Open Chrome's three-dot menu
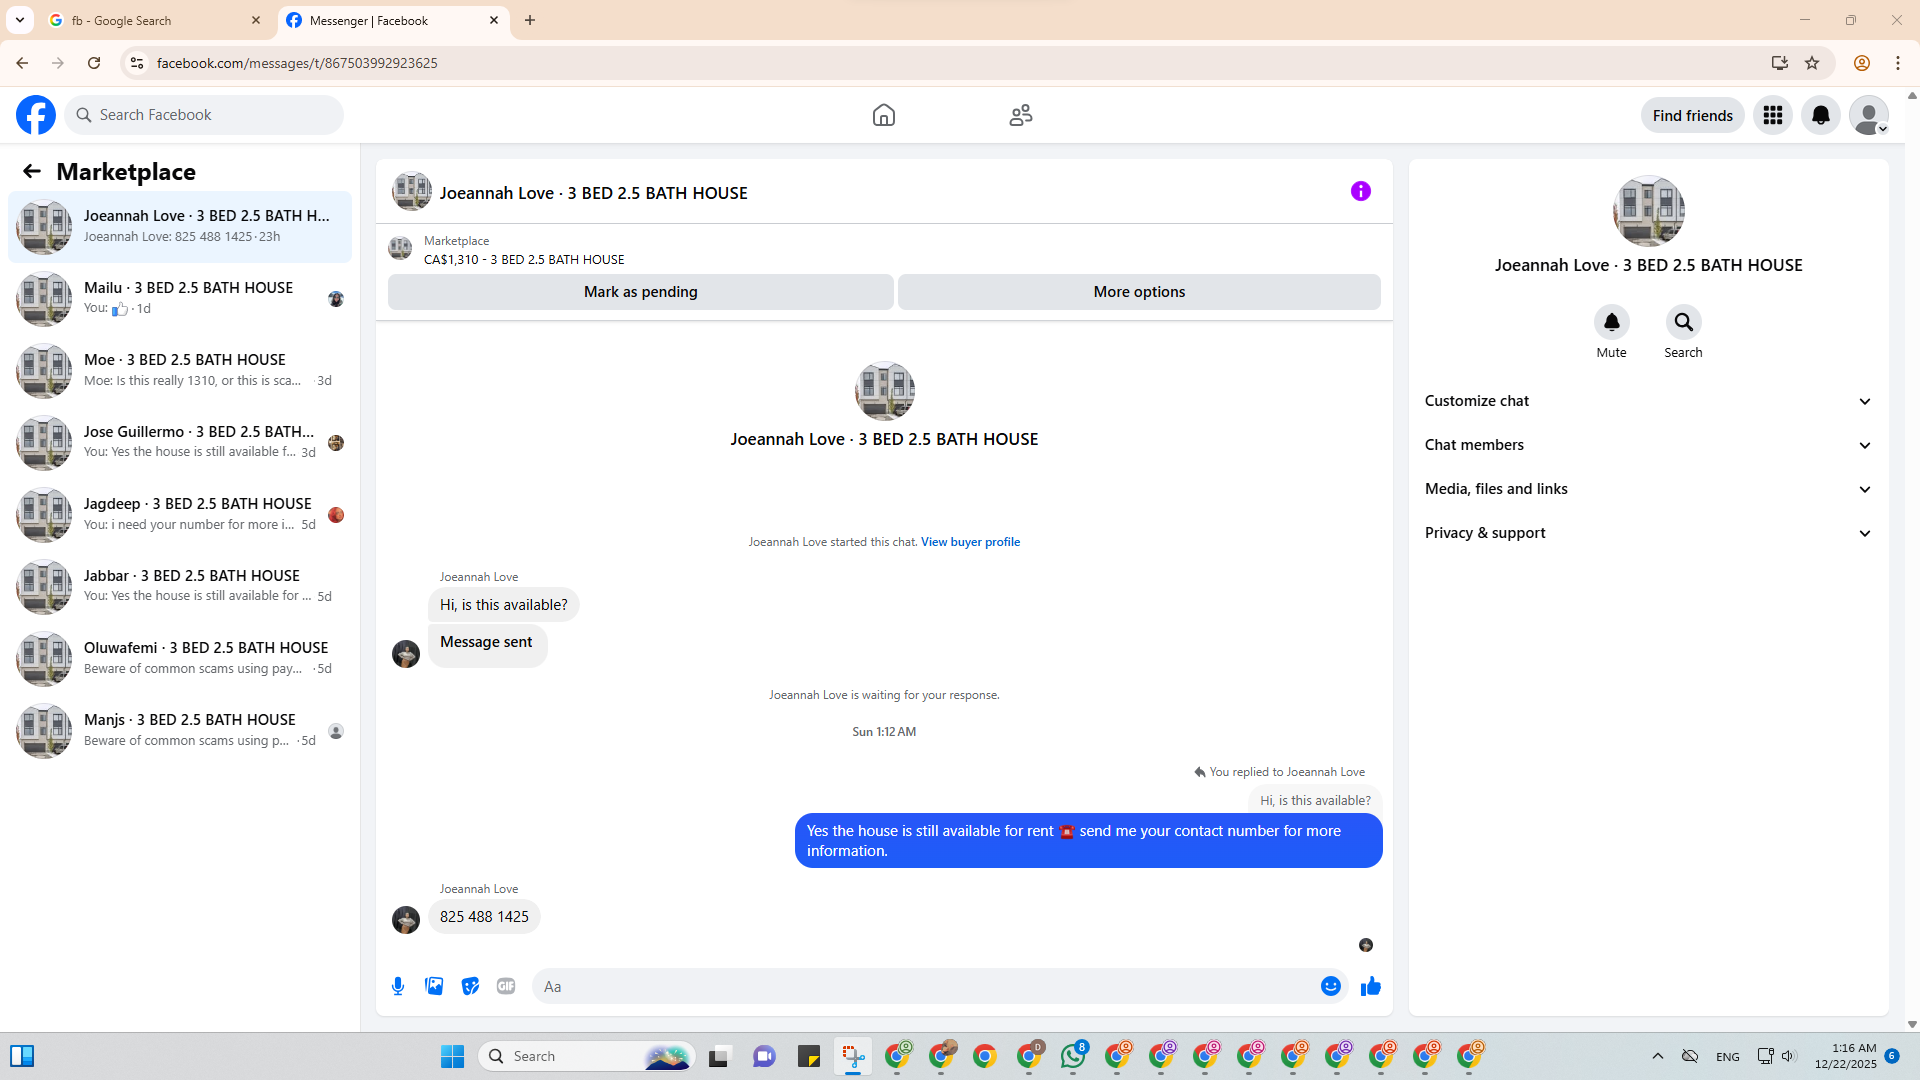1920x1080 pixels. point(1898,63)
